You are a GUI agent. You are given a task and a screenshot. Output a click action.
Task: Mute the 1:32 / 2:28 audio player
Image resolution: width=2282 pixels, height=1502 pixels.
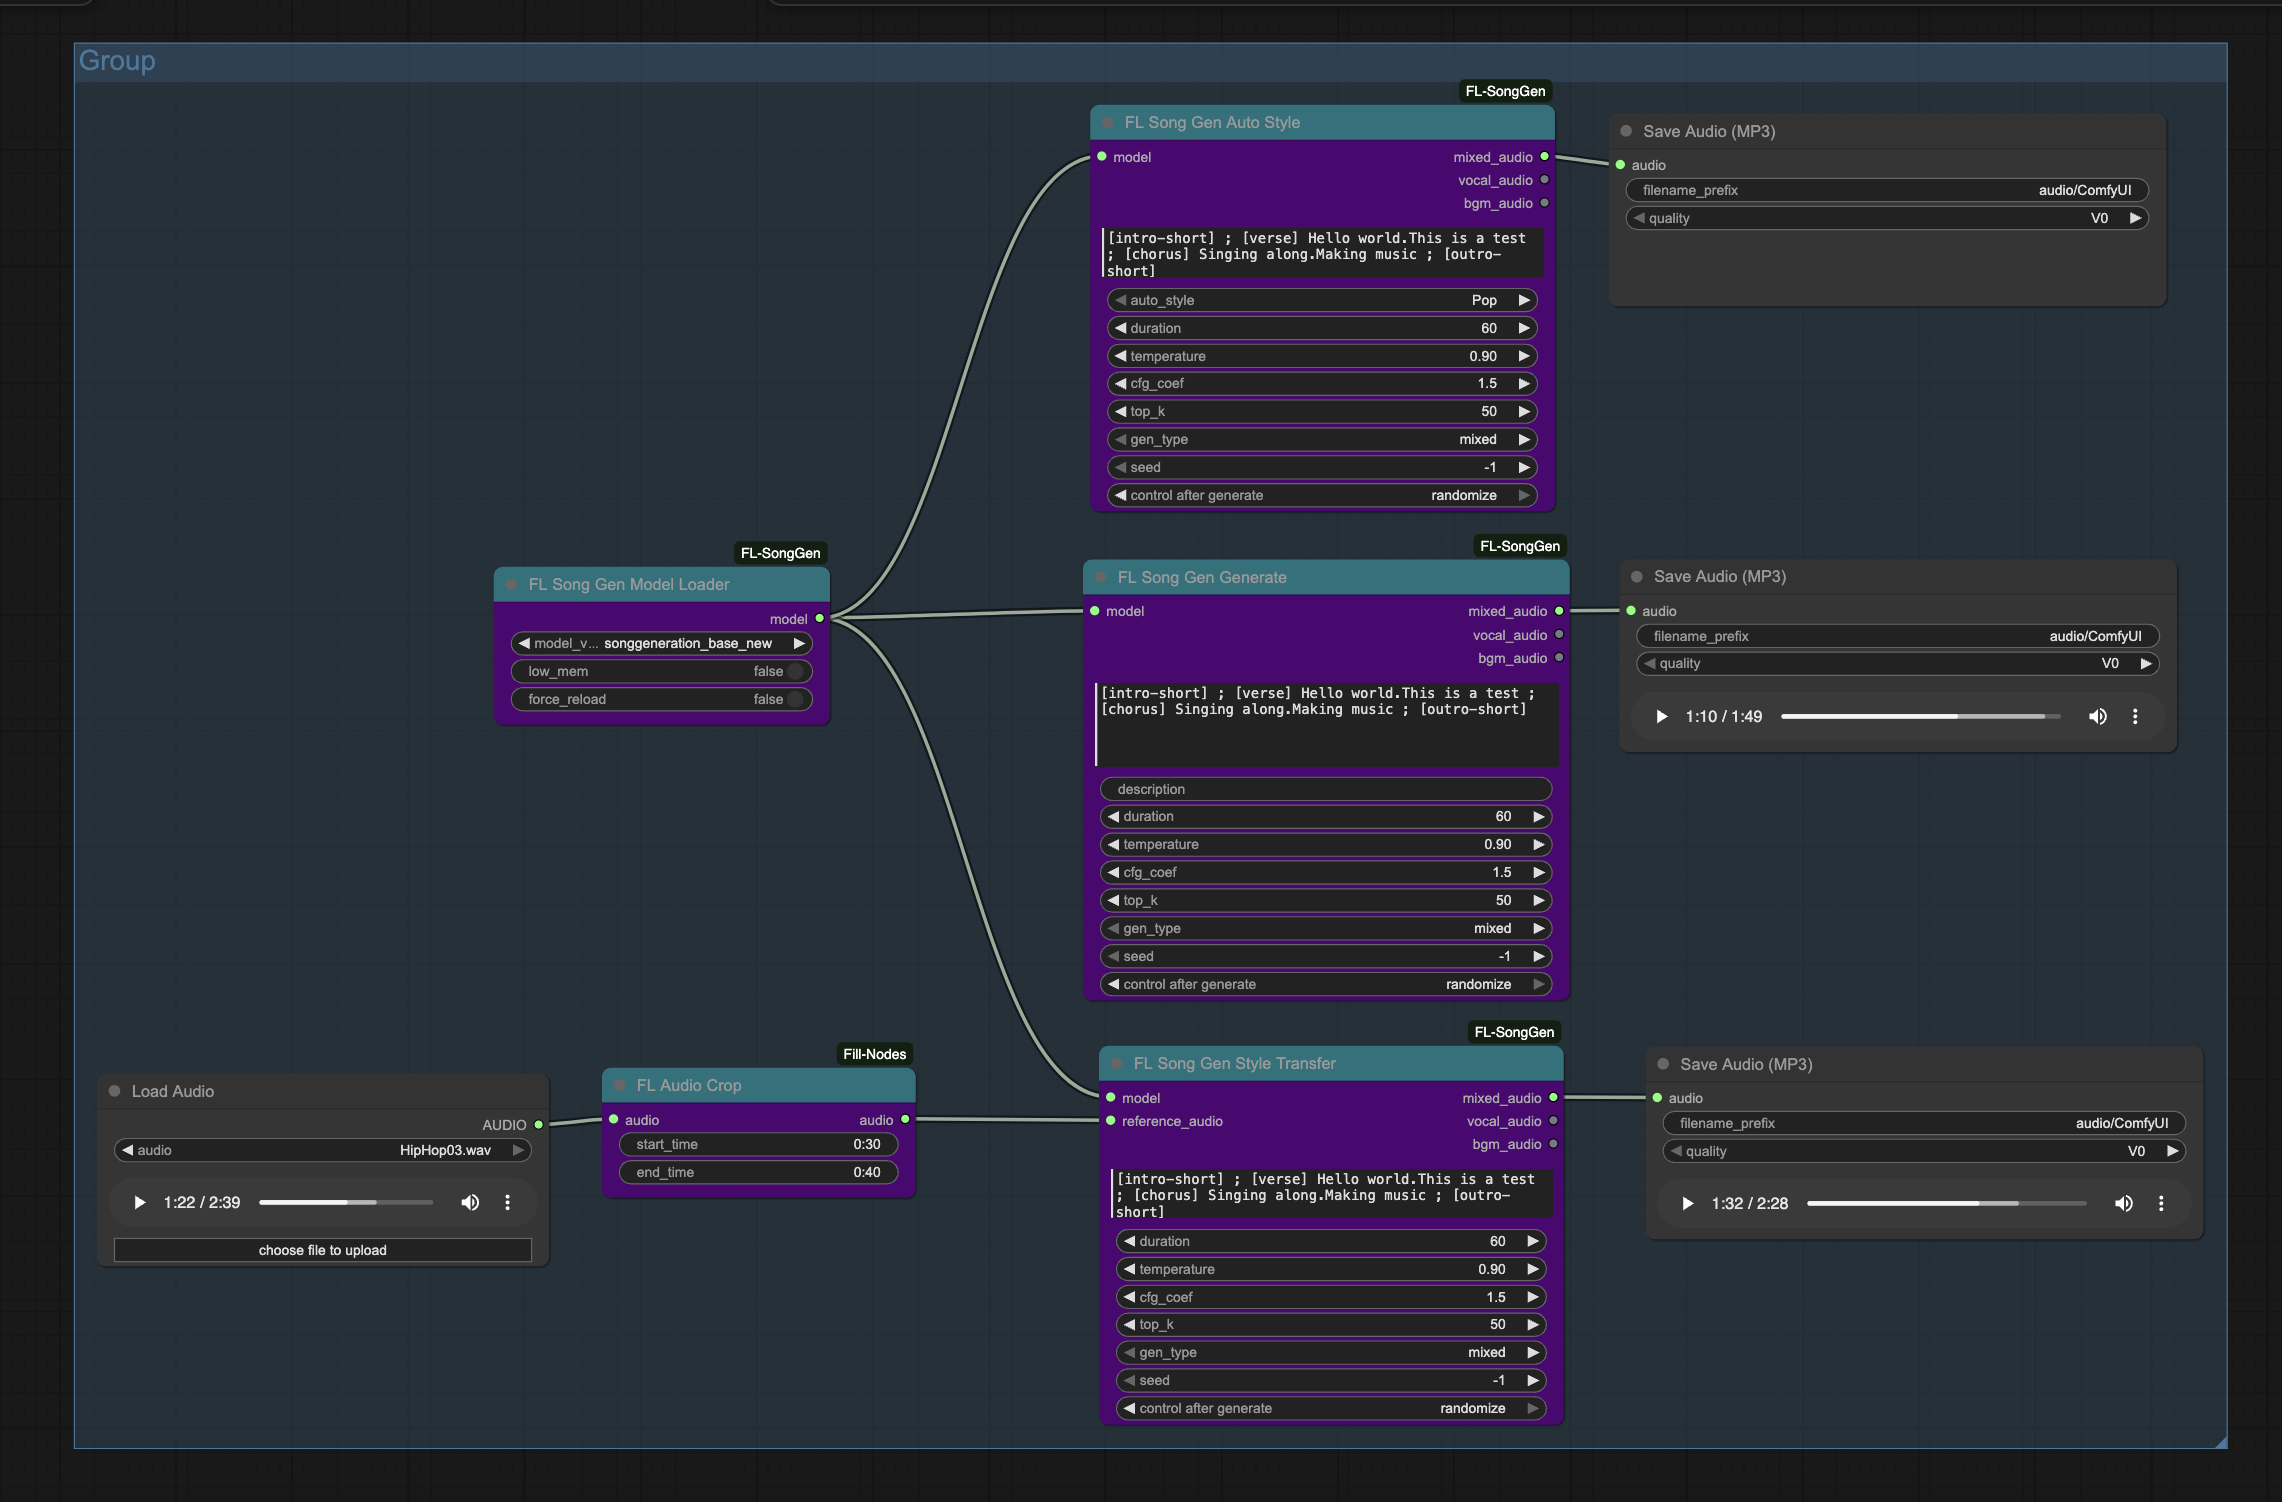[x=2124, y=1203]
